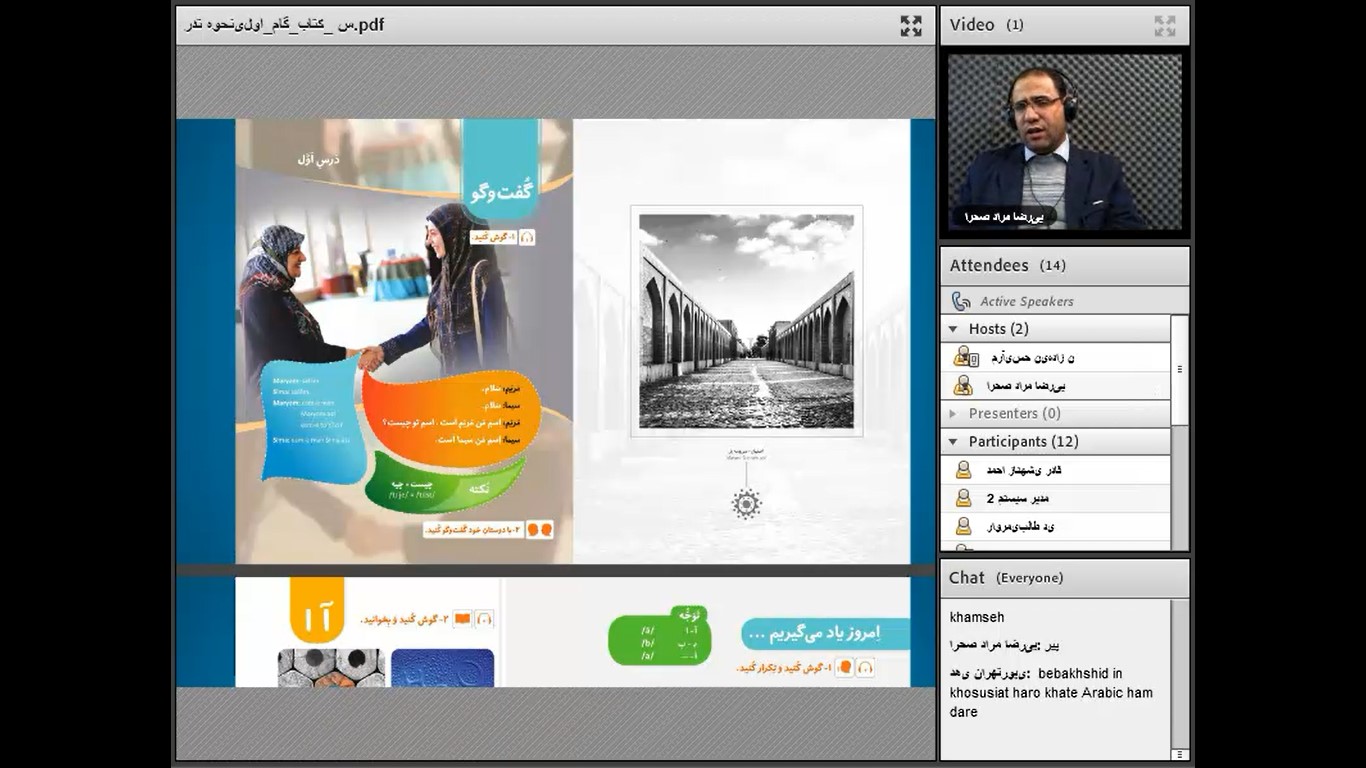Image resolution: width=1366 pixels, height=768 pixels.
Task: Expand the Presenters (0) group
Action: [x=953, y=413]
